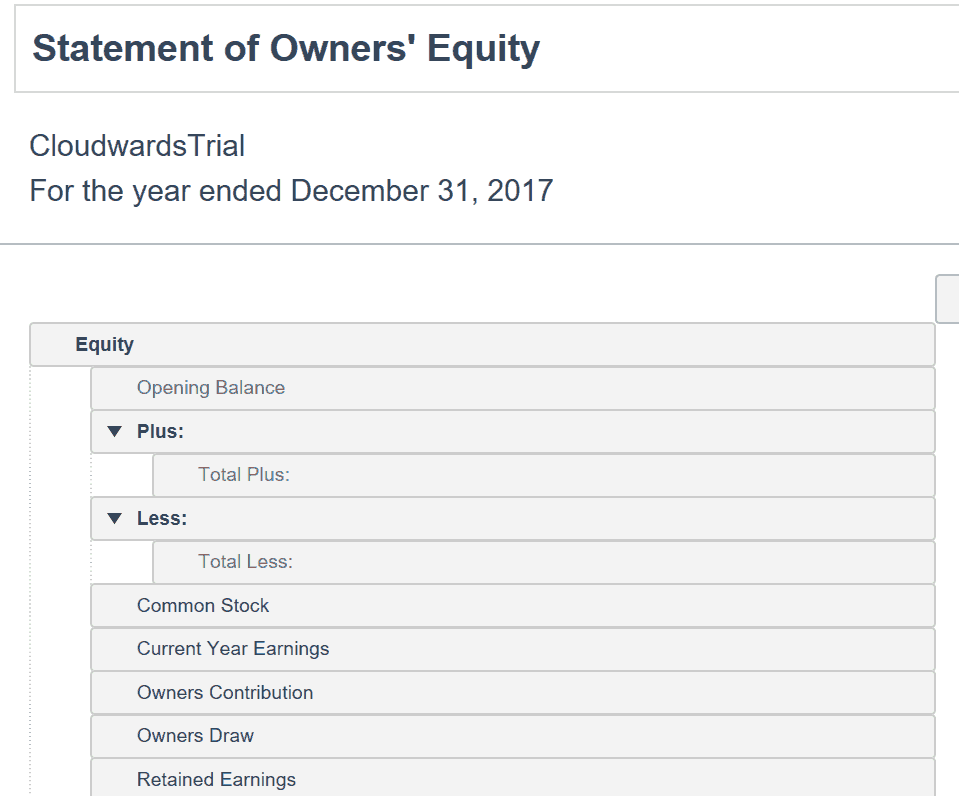Select the Owners Contribution row

(x=513, y=692)
